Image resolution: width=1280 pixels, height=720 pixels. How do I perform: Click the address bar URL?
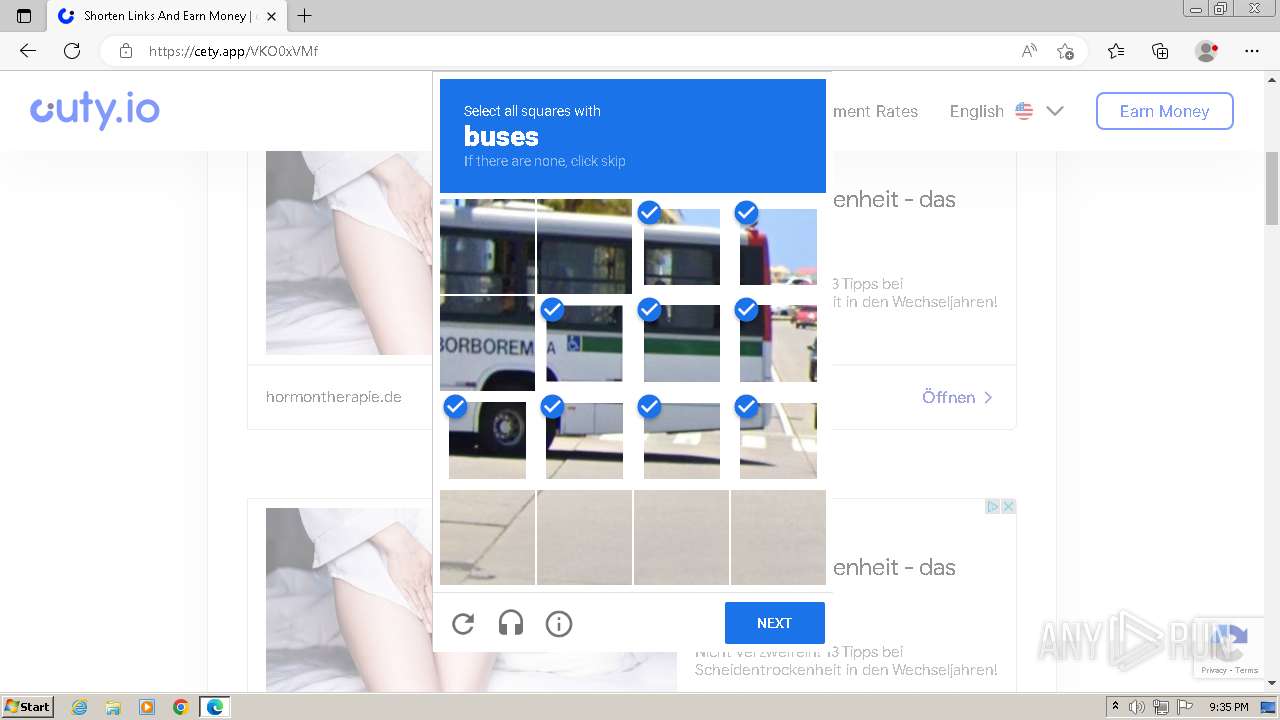click(233, 51)
